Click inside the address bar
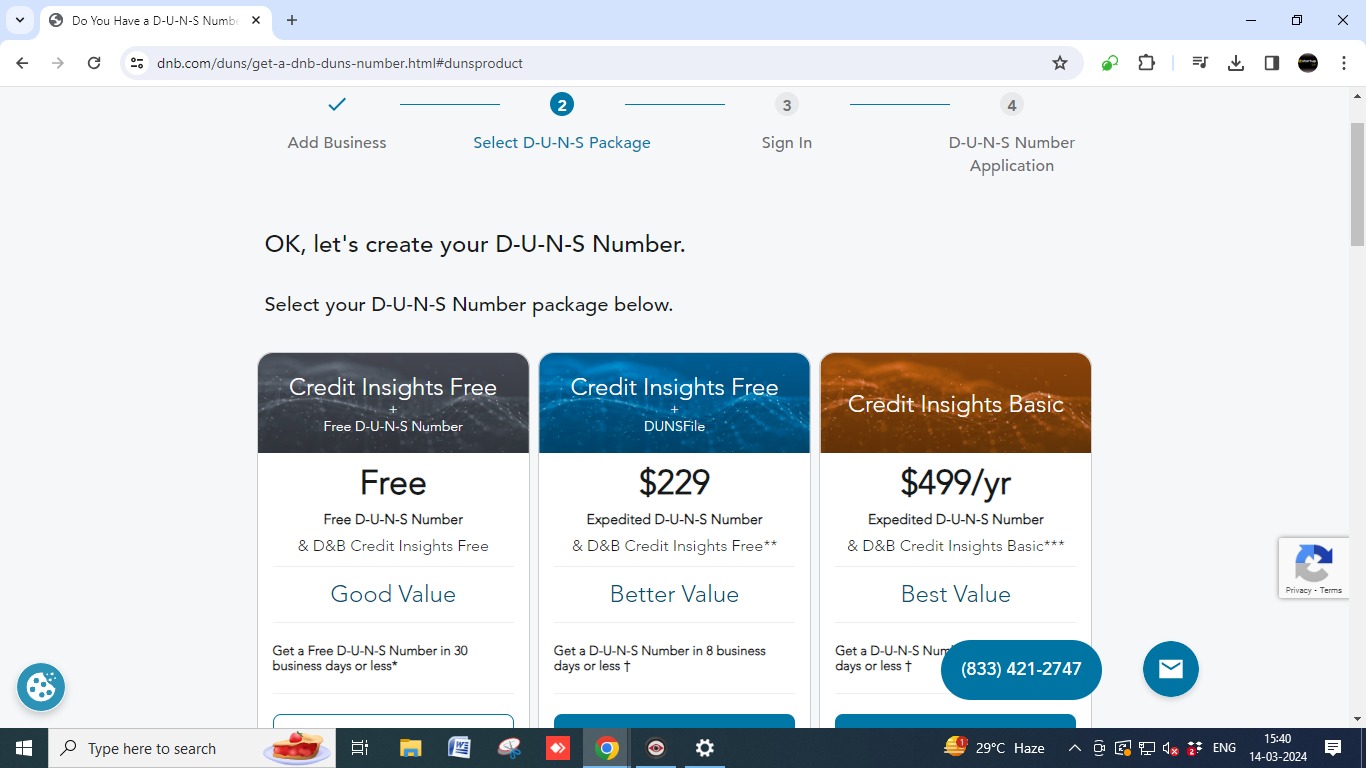This screenshot has height=768, width=1366. 400,62
